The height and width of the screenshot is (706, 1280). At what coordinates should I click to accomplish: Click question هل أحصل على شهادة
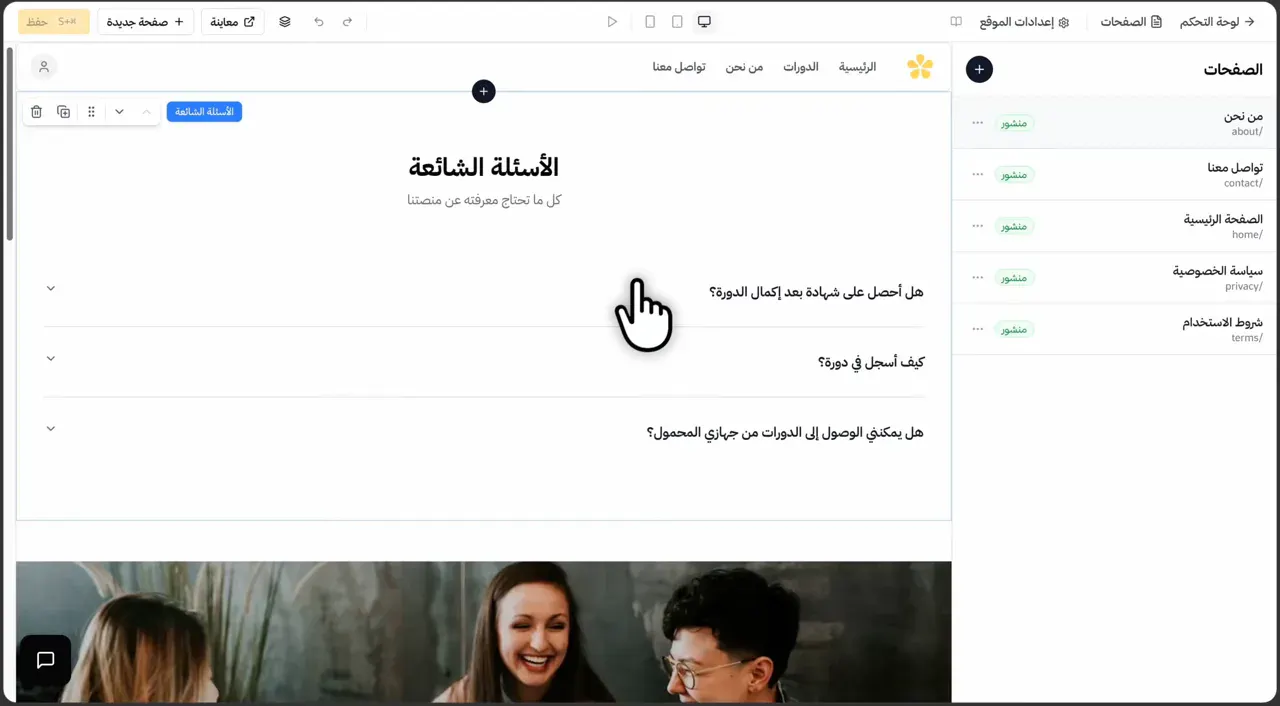coord(816,292)
